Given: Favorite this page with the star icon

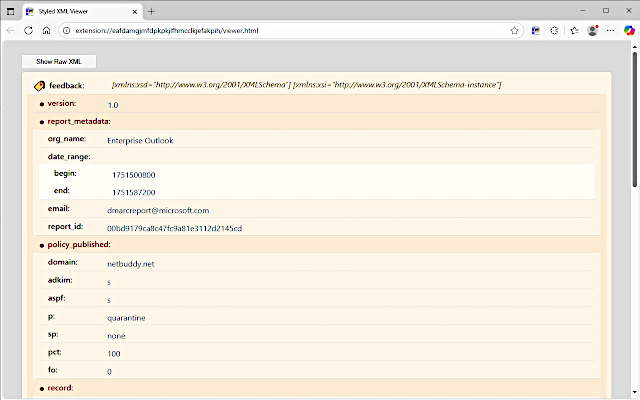Looking at the screenshot, I should (x=514, y=31).
